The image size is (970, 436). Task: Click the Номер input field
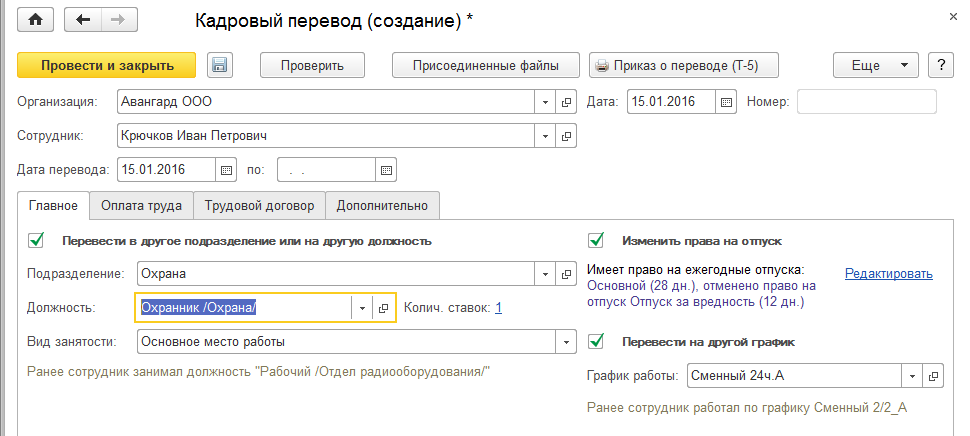[866, 102]
